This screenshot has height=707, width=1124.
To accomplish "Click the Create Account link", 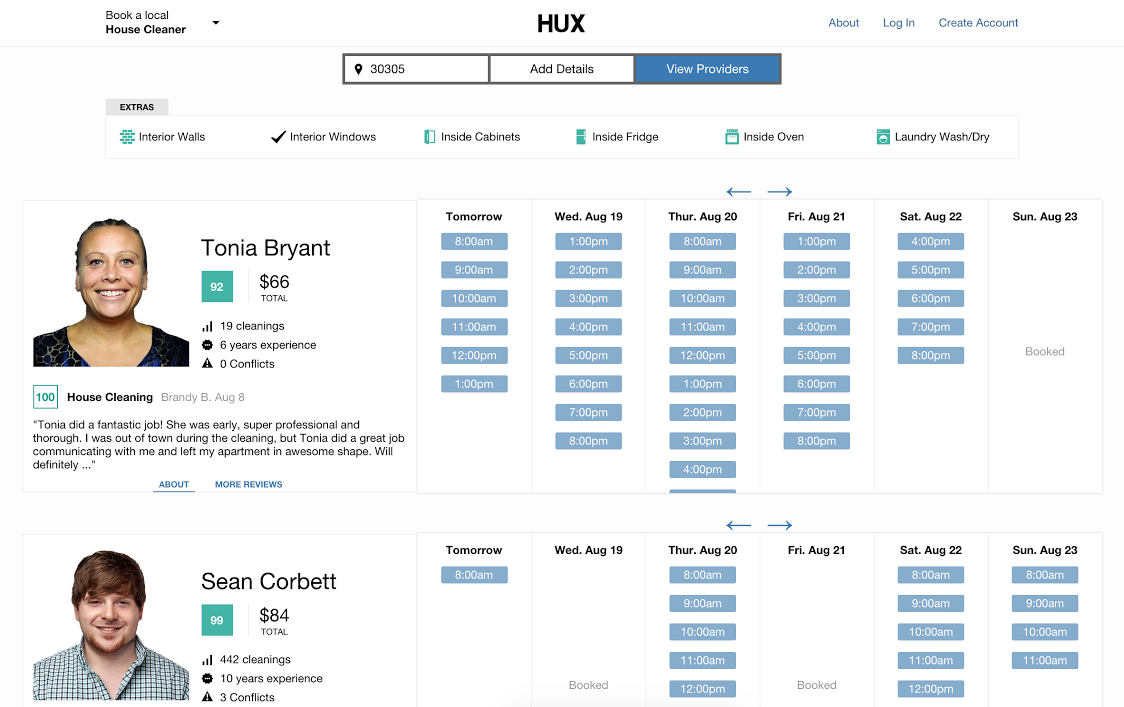I will 978,23.
